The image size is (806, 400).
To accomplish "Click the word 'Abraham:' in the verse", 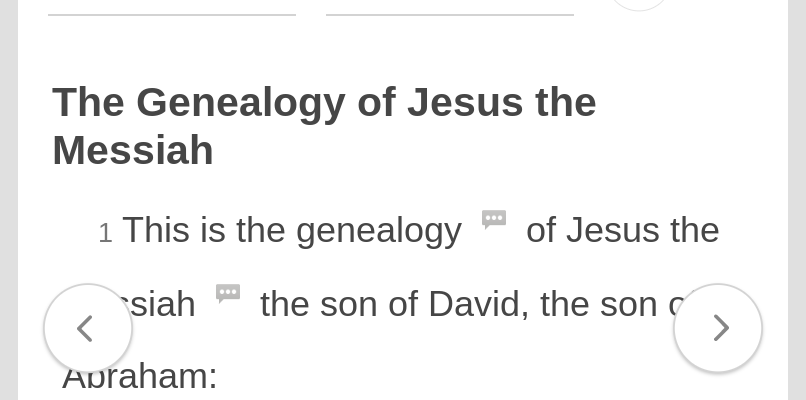I will (x=140, y=376).
